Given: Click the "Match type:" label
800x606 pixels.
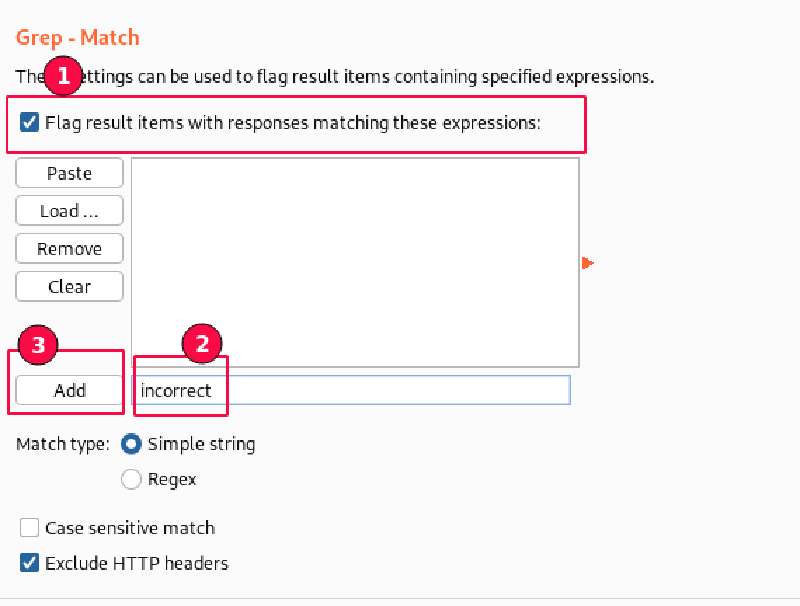Looking at the screenshot, I should [x=63, y=444].
